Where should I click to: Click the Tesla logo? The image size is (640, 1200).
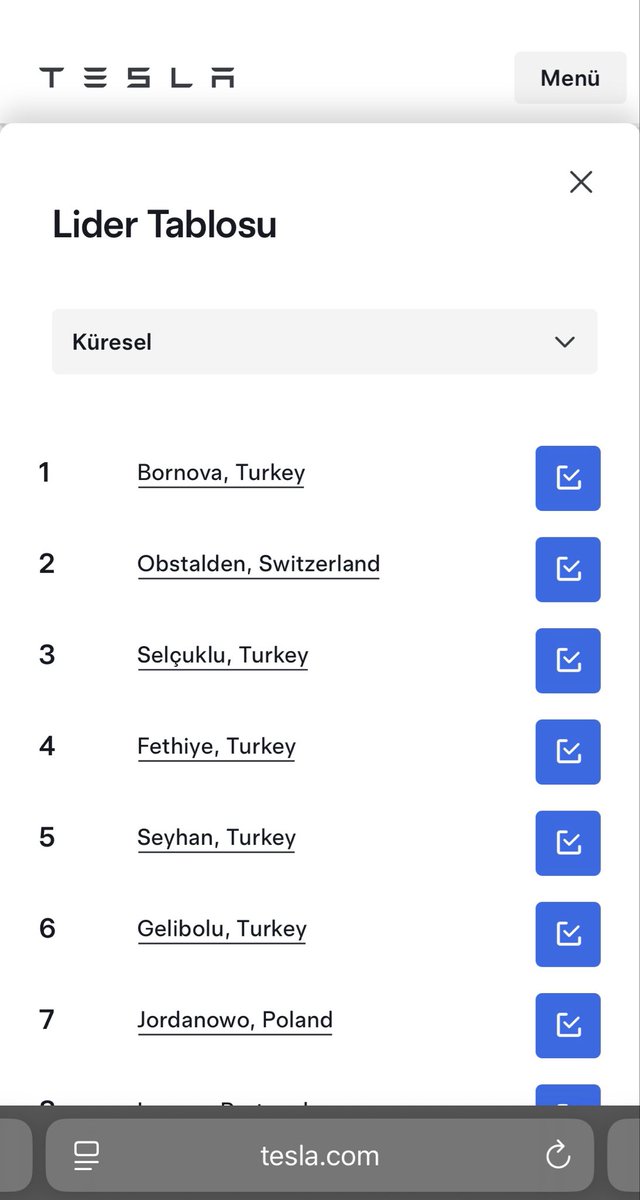(x=137, y=77)
